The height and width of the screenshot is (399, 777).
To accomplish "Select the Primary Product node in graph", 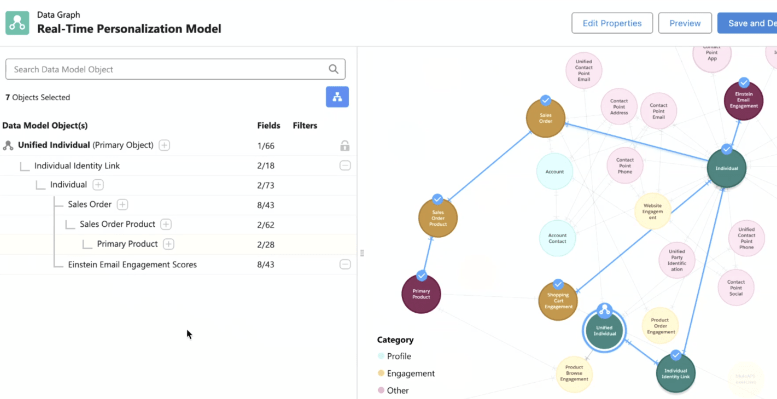I will 421,294.
